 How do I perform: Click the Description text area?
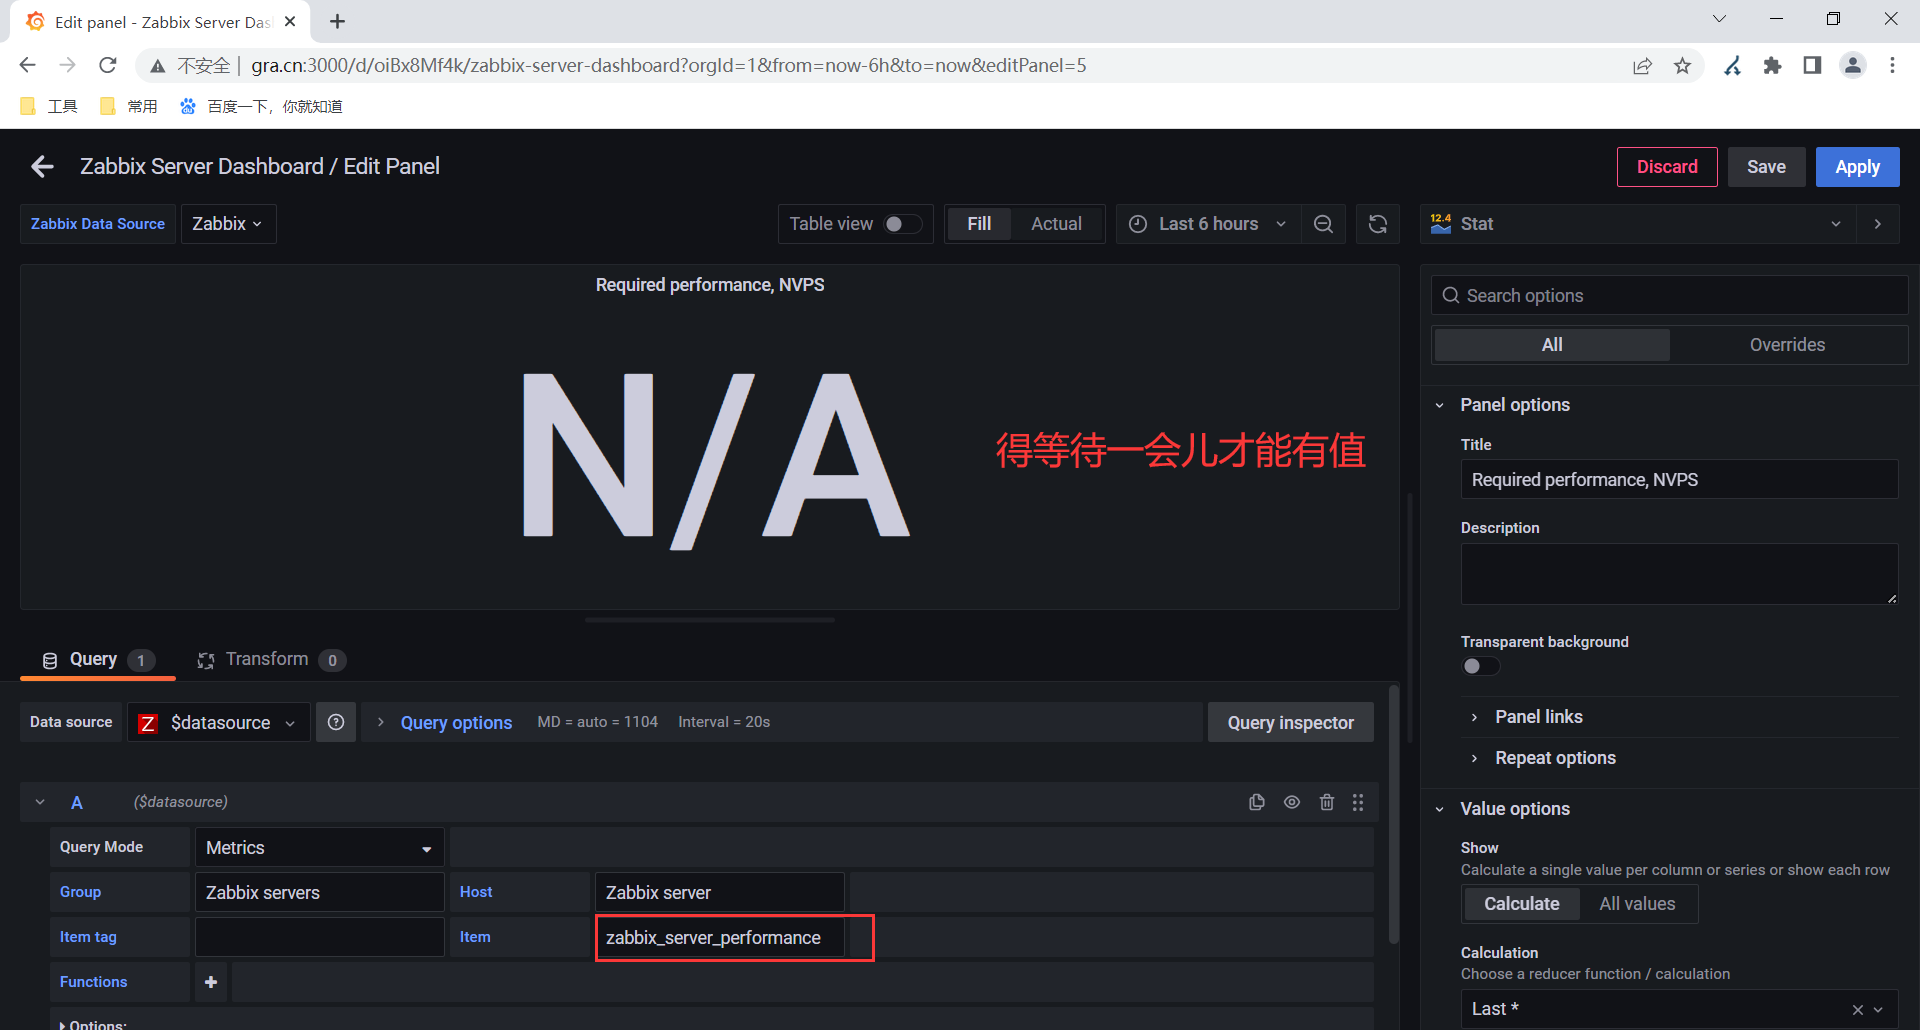pos(1679,574)
